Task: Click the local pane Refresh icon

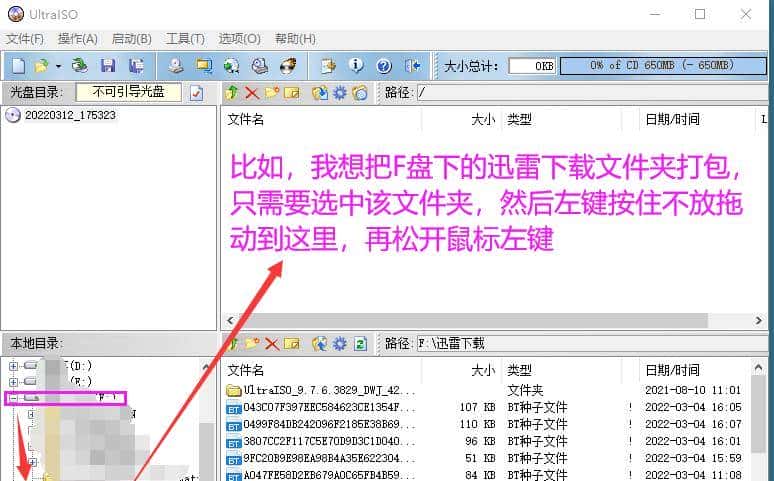Action: 360,343
